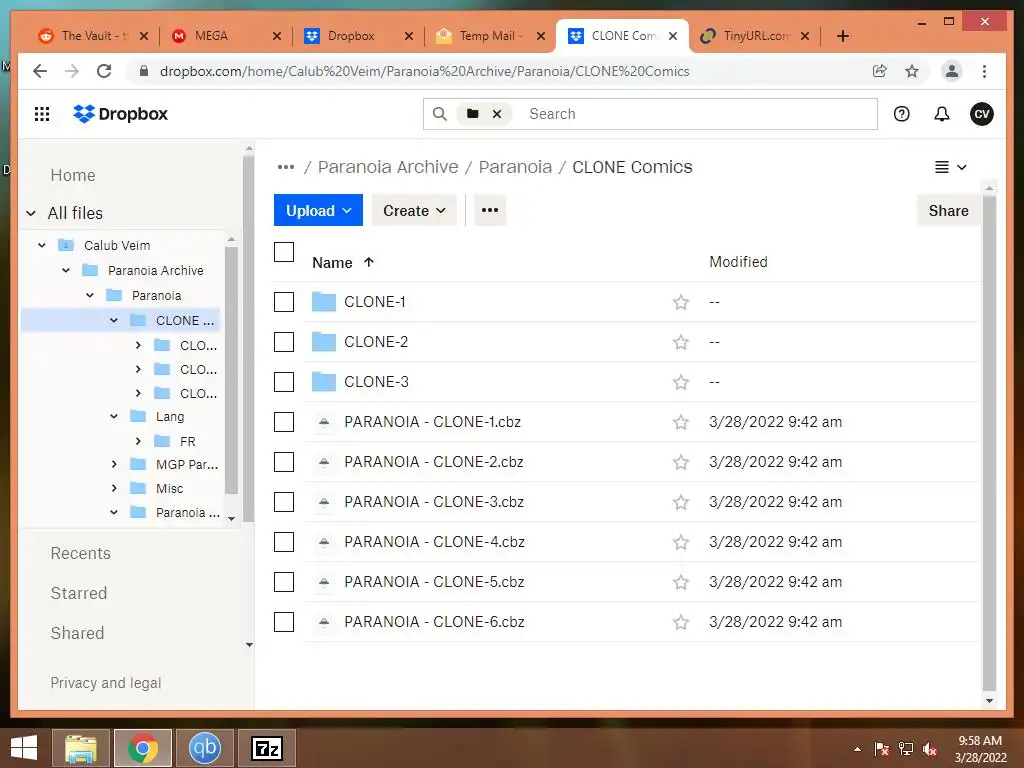Star PARANOIA - CLONE-6.cbz
The height and width of the screenshot is (768, 1024).
[x=680, y=622]
